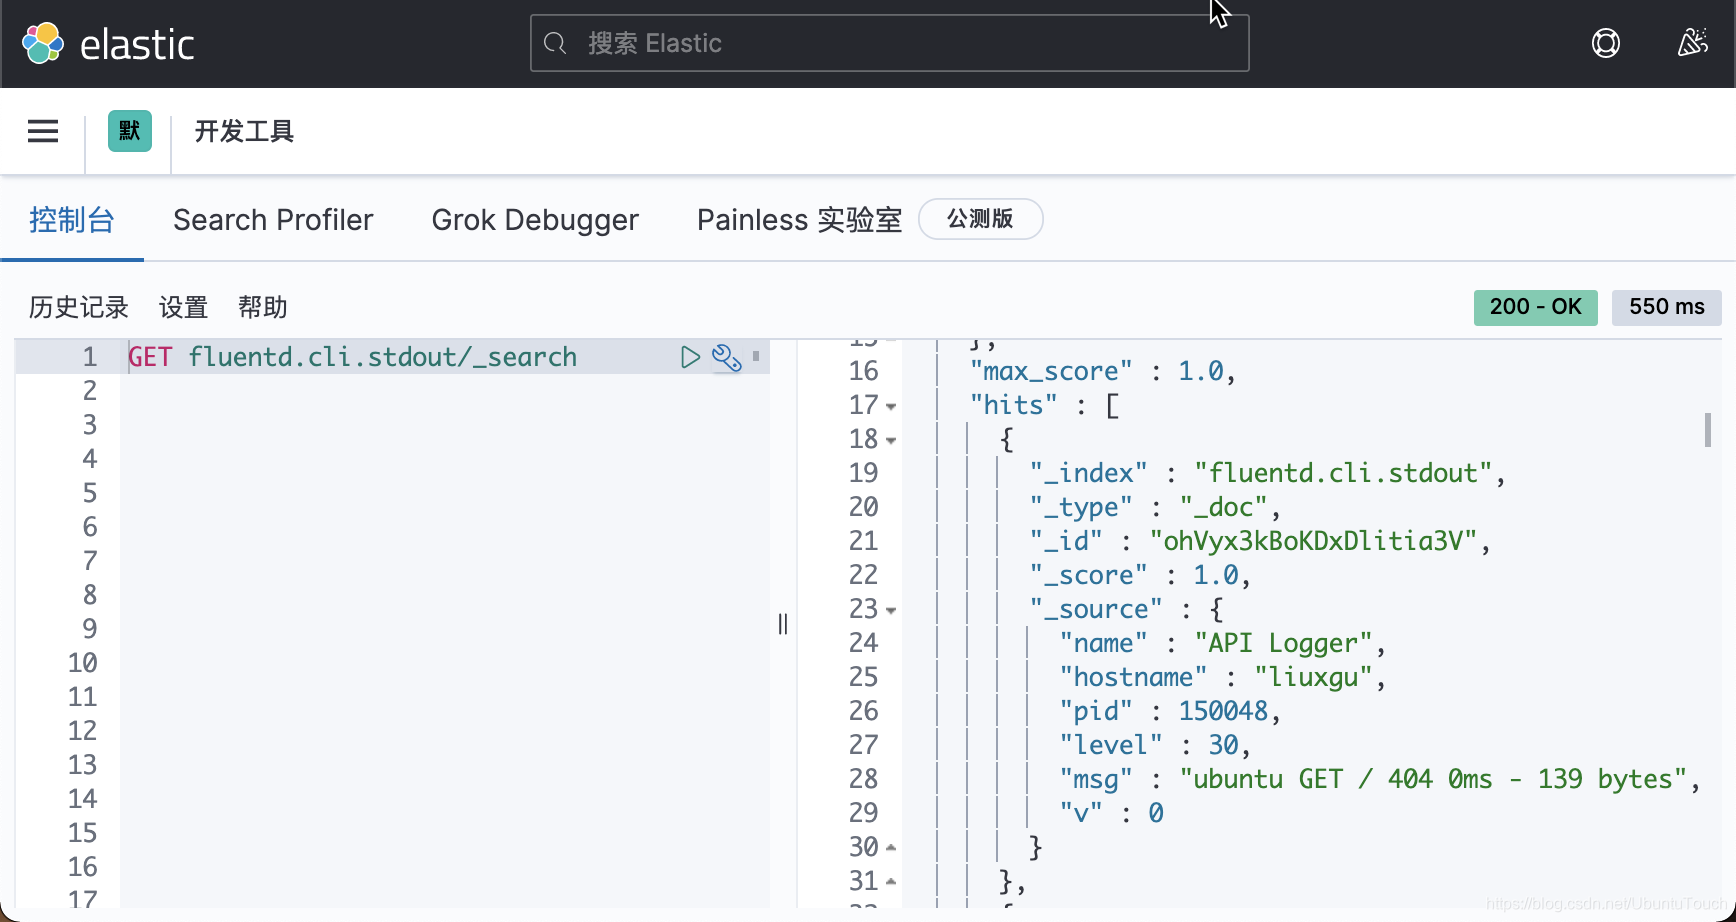Open the Grok Debugger tab
Screen dimensions: 1736x922
point(535,220)
